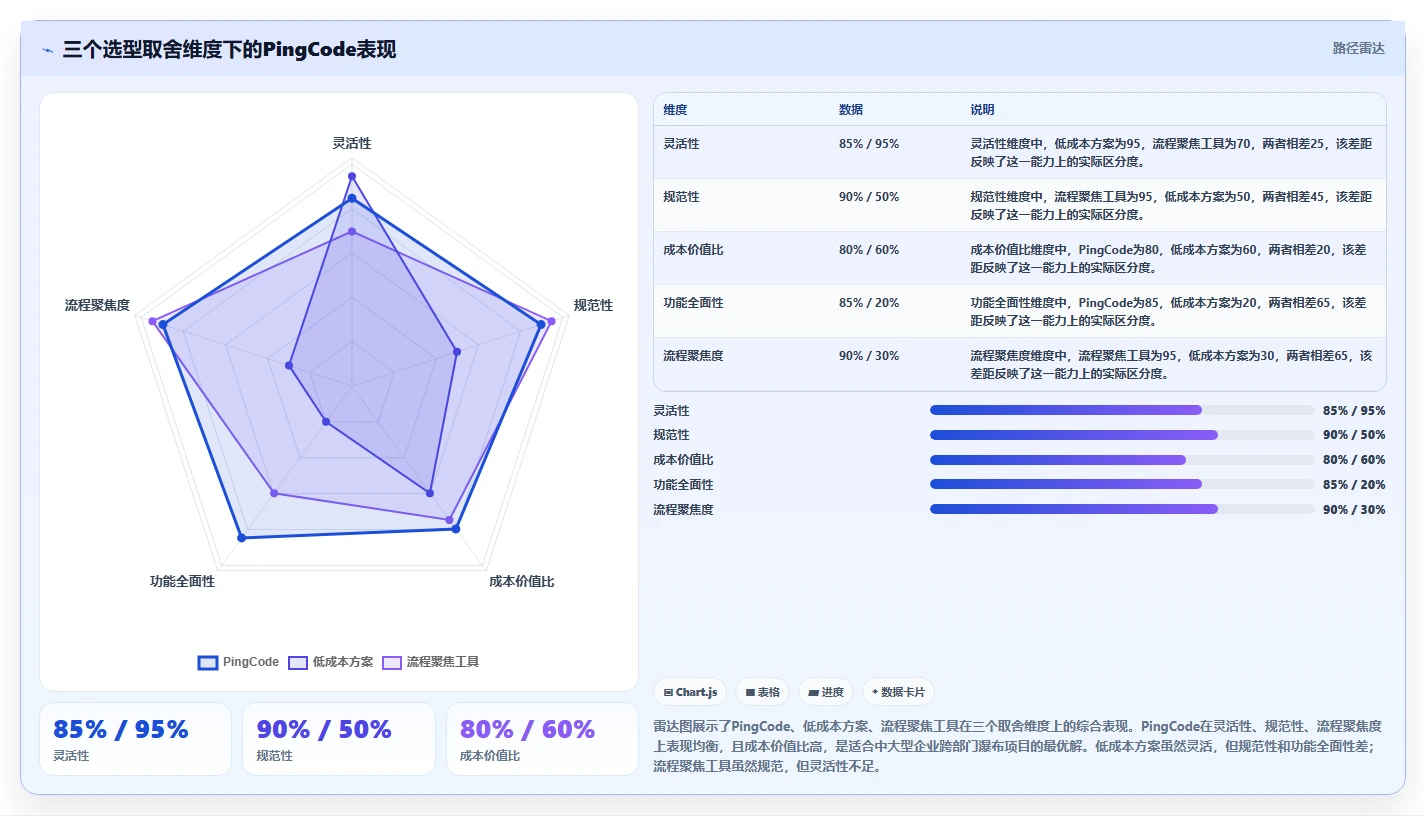The height and width of the screenshot is (816, 1426).
Task: Click the 数据 table column header
Action: [851, 110]
